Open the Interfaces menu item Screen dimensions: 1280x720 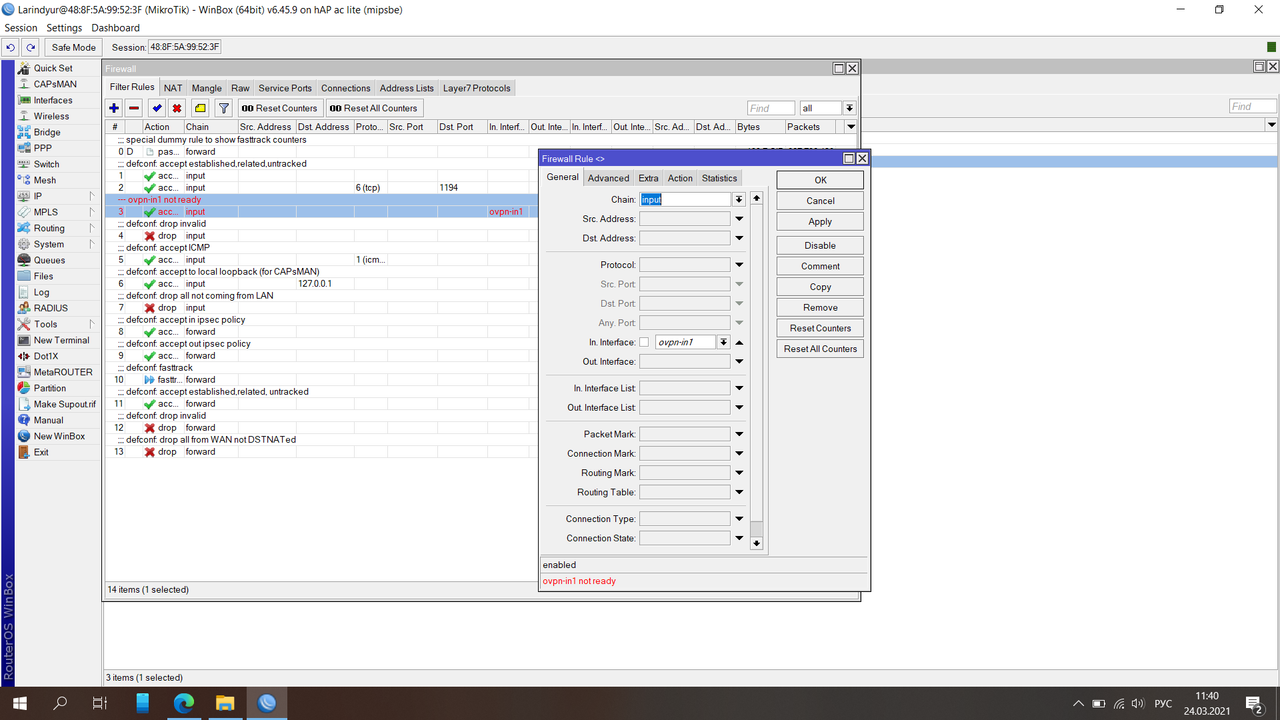click(x=53, y=100)
